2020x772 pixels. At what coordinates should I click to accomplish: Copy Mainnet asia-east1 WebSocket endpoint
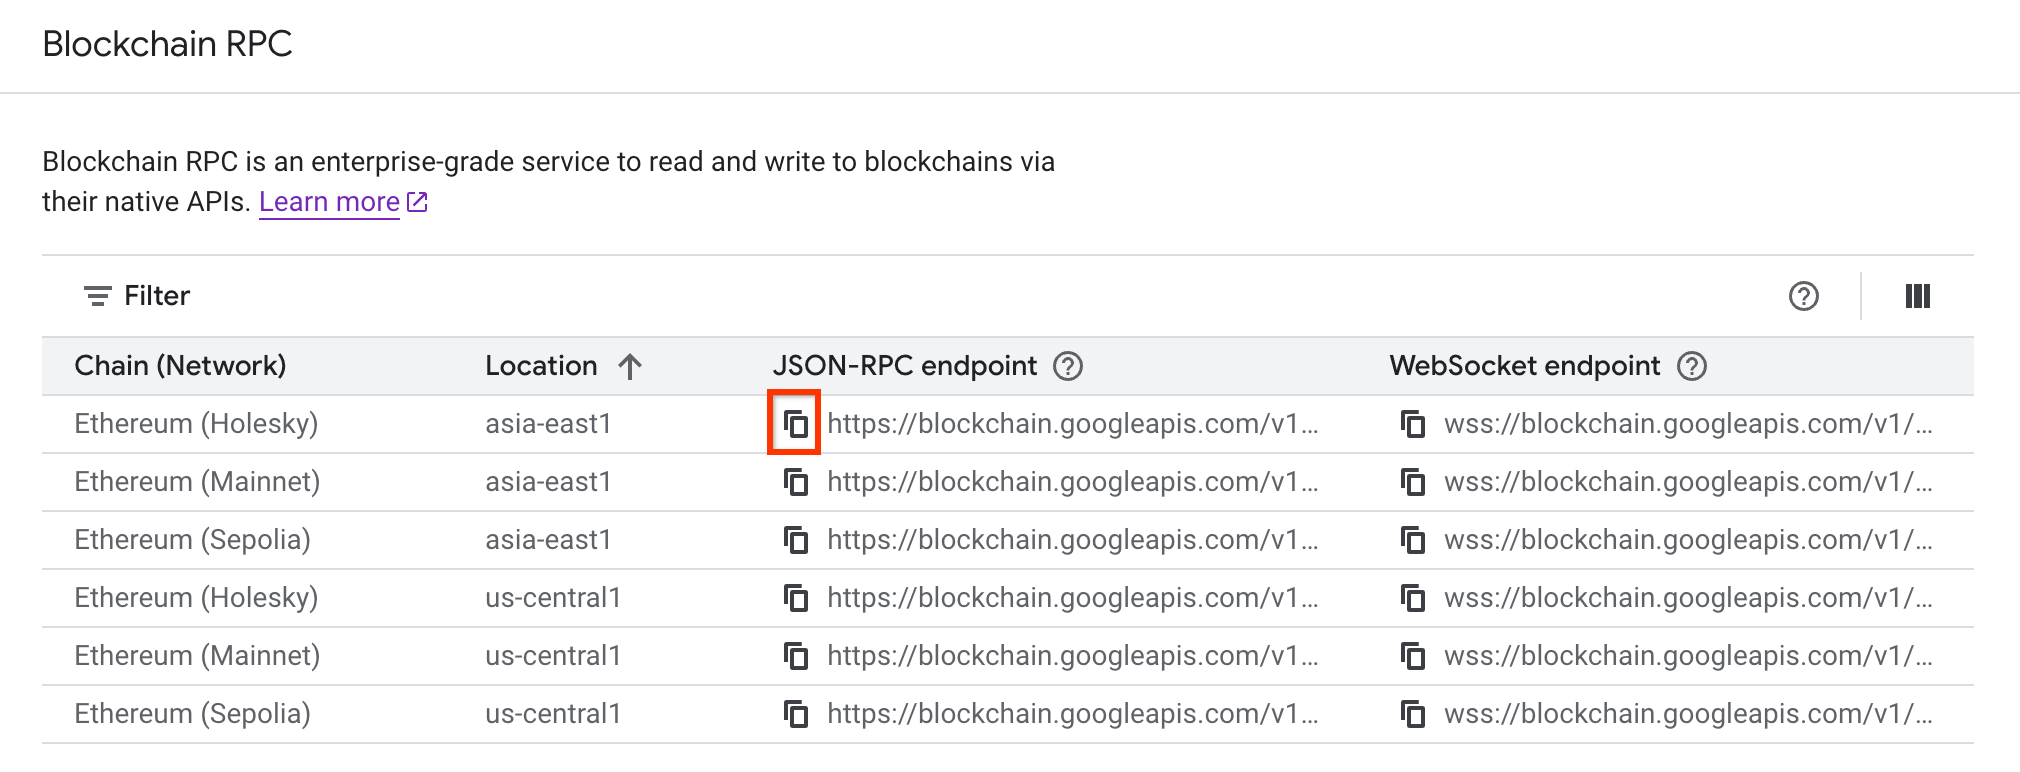tap(1413, 481)
